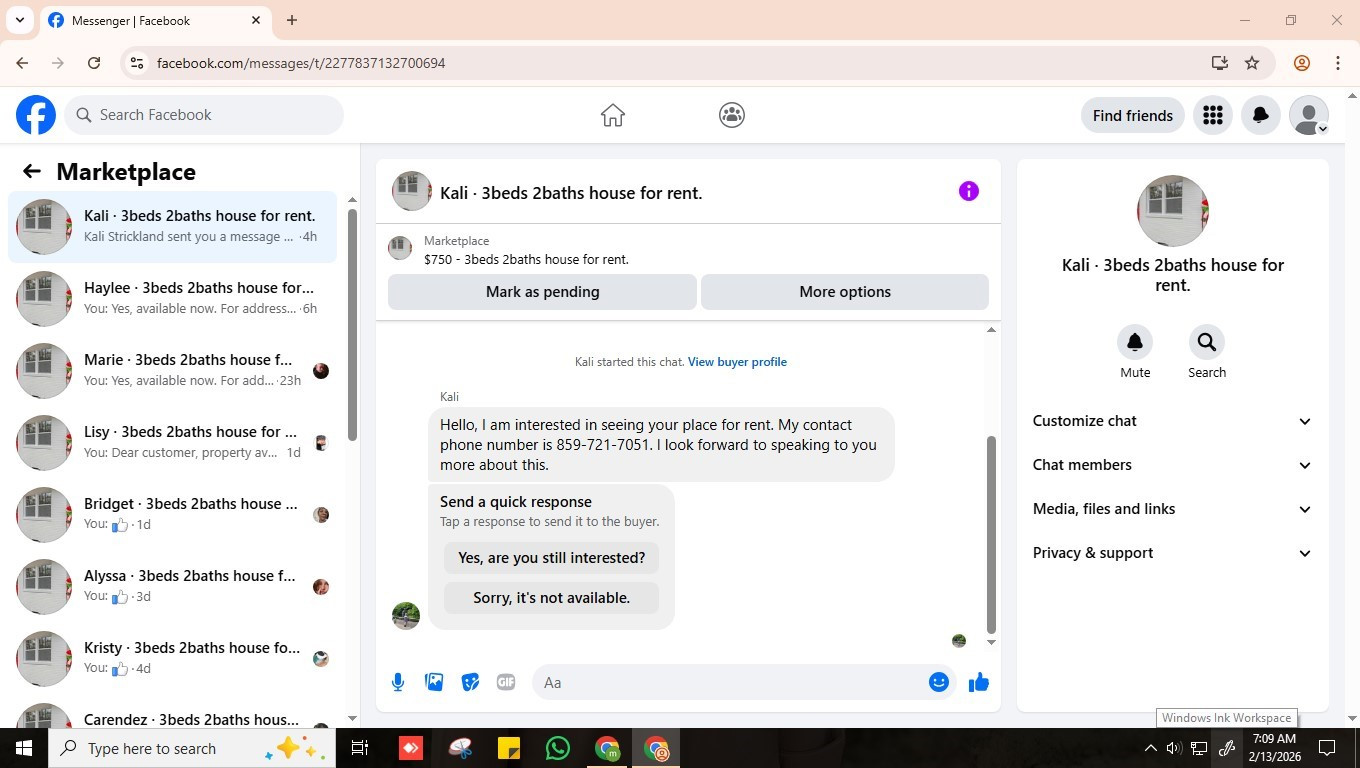Screen dimensions: 1360x768
Task: Click the chat messages scrollbar thumb
Action: pos(991,535)
